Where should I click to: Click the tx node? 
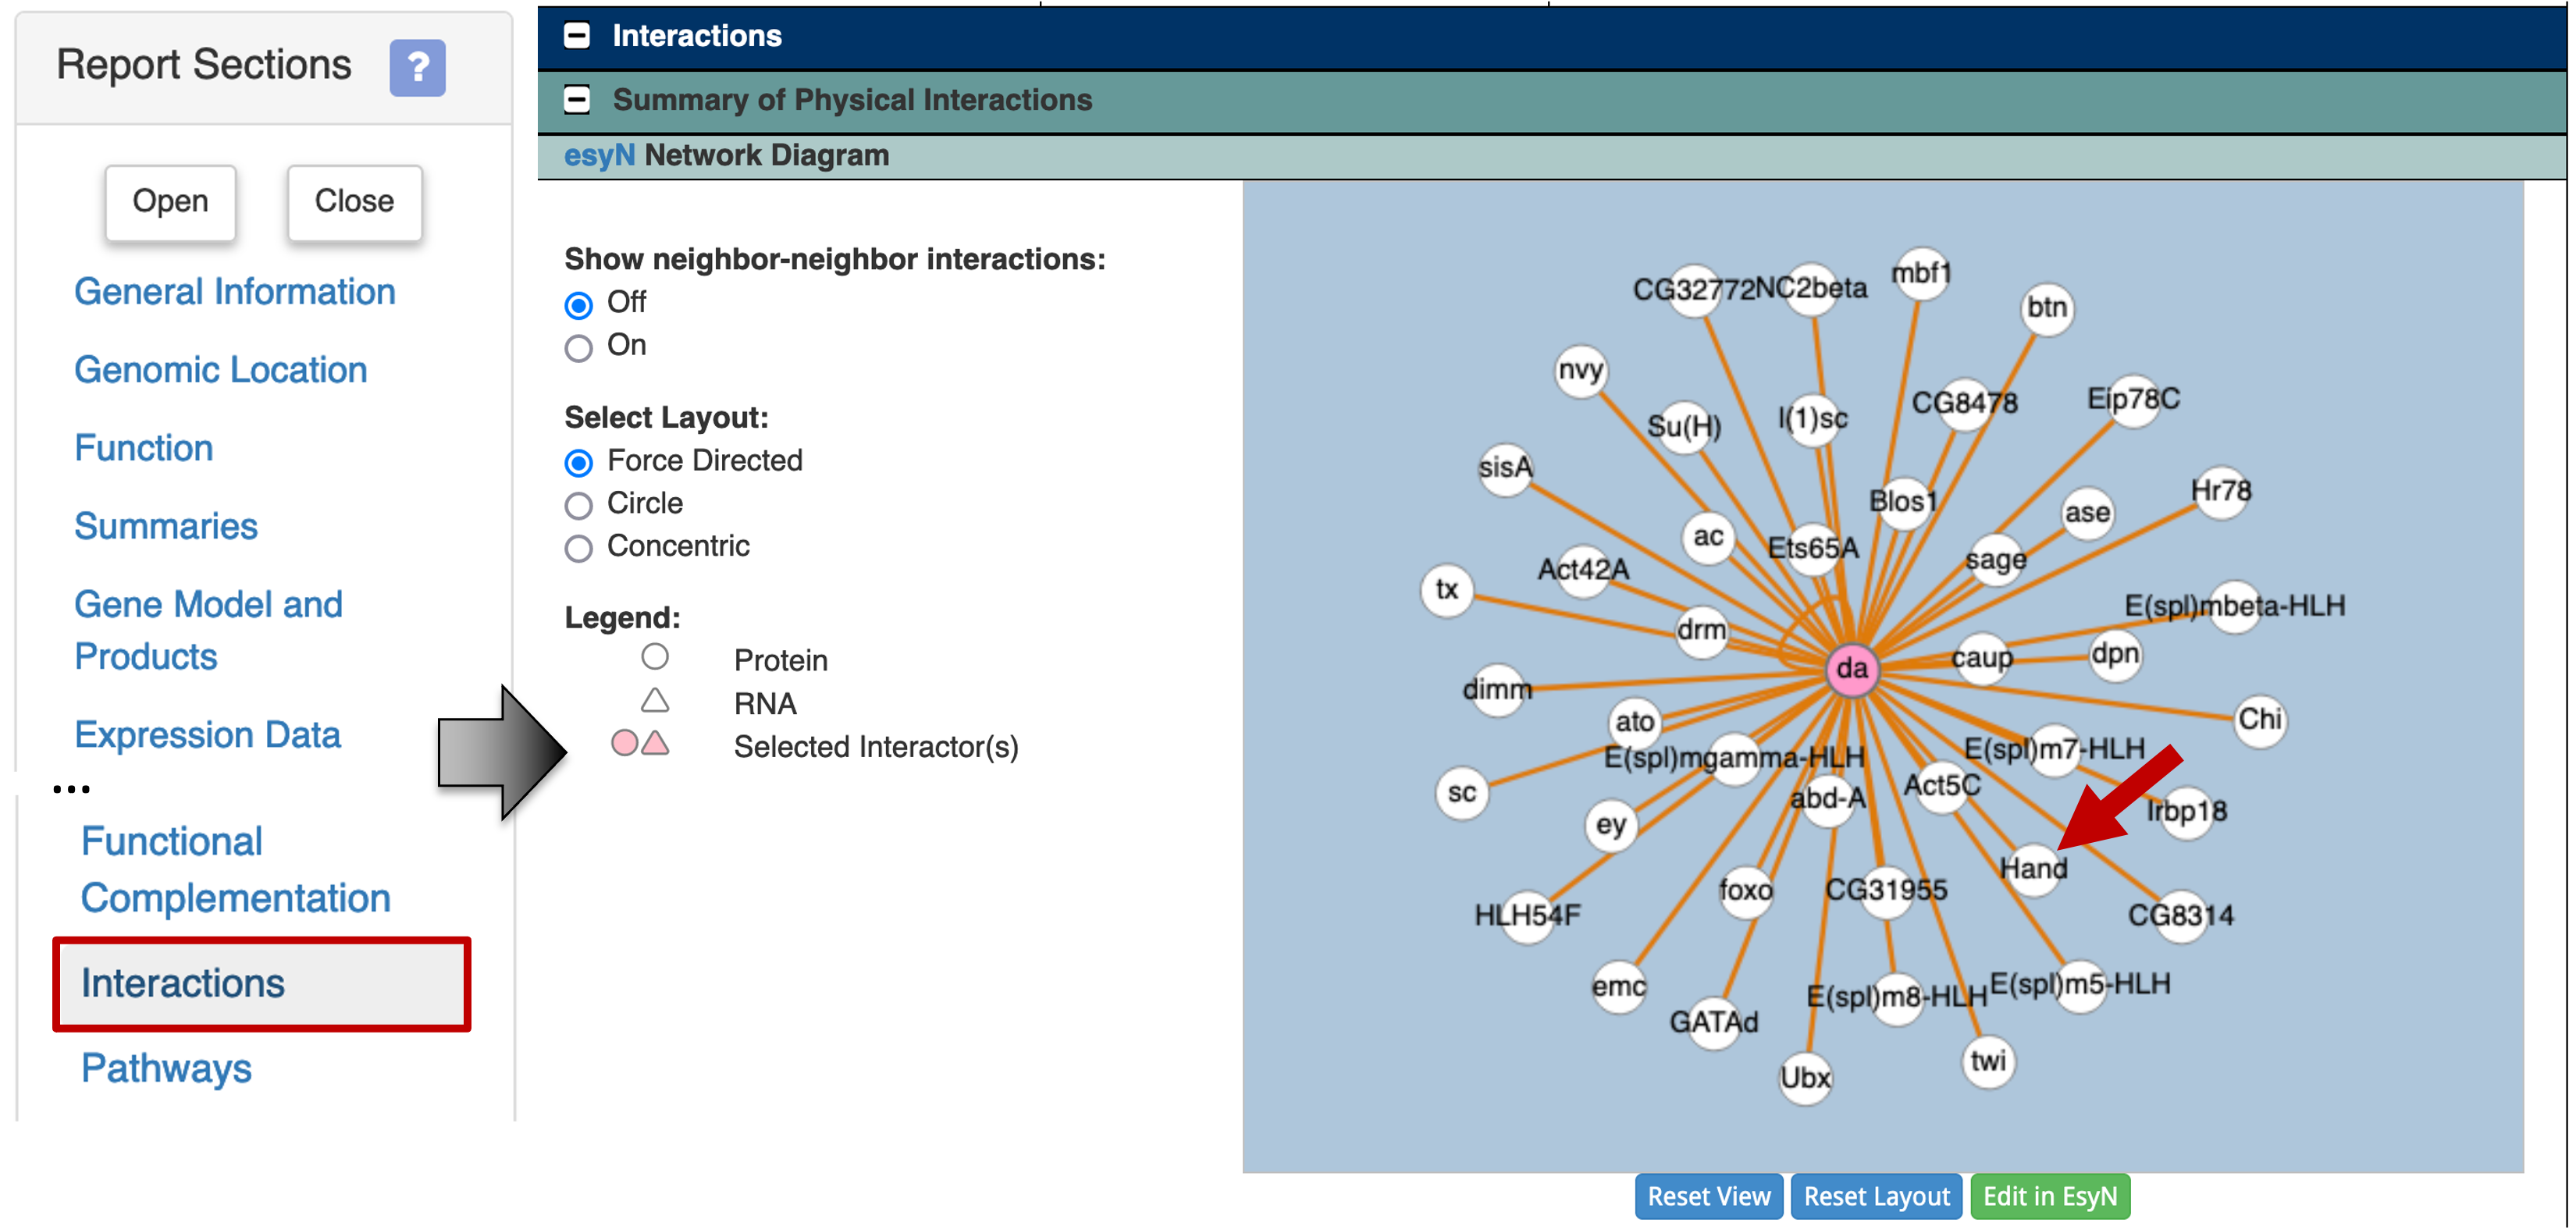point(1447,589)
